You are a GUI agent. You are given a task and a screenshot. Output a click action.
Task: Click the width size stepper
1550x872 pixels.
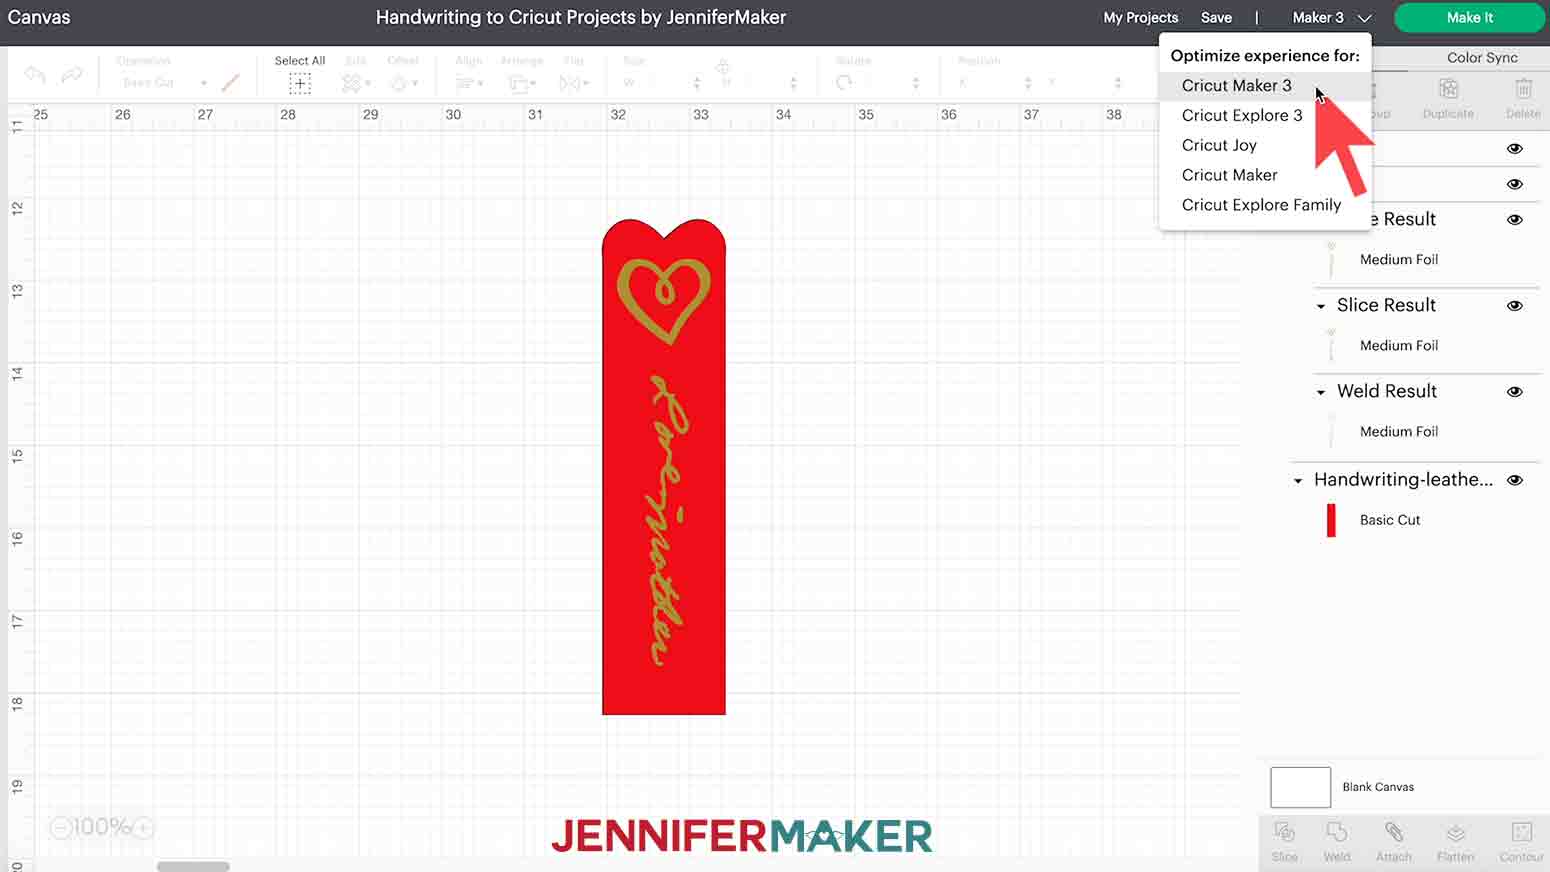coord(697,83)
